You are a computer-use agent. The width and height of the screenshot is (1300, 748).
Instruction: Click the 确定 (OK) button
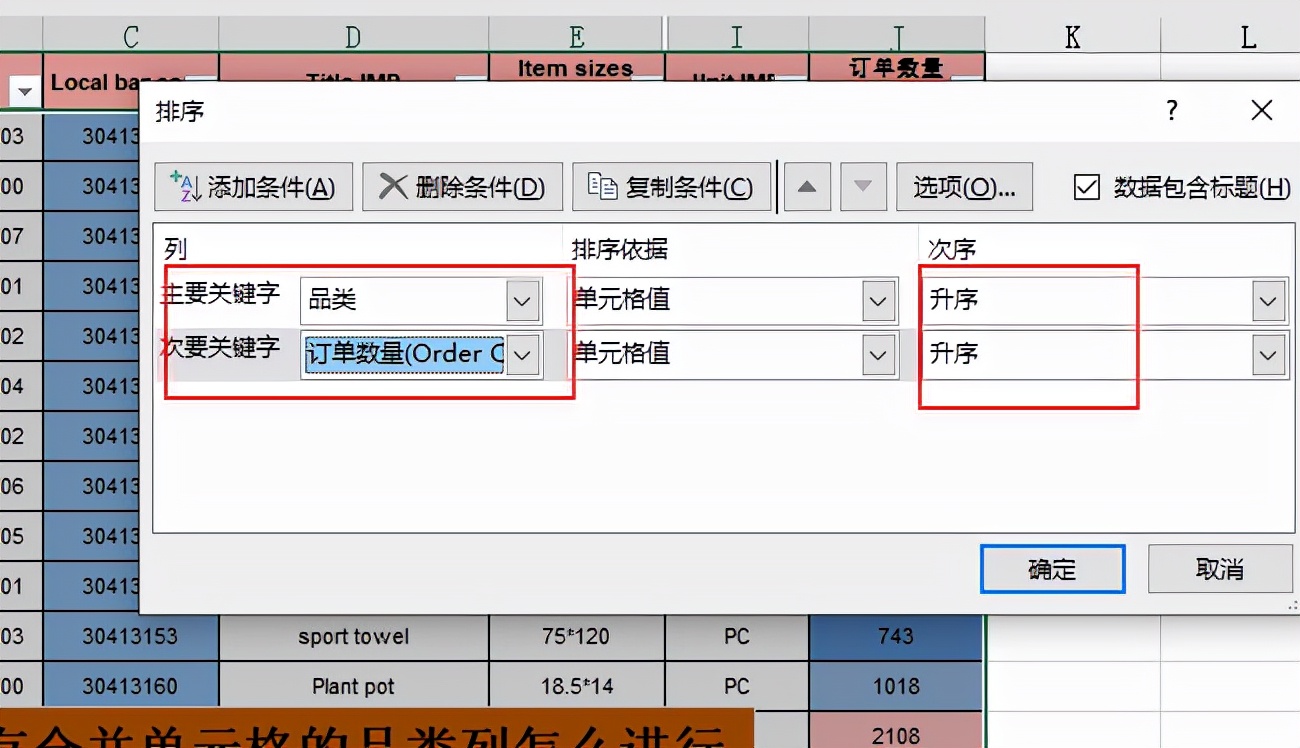pos(1052,567)
